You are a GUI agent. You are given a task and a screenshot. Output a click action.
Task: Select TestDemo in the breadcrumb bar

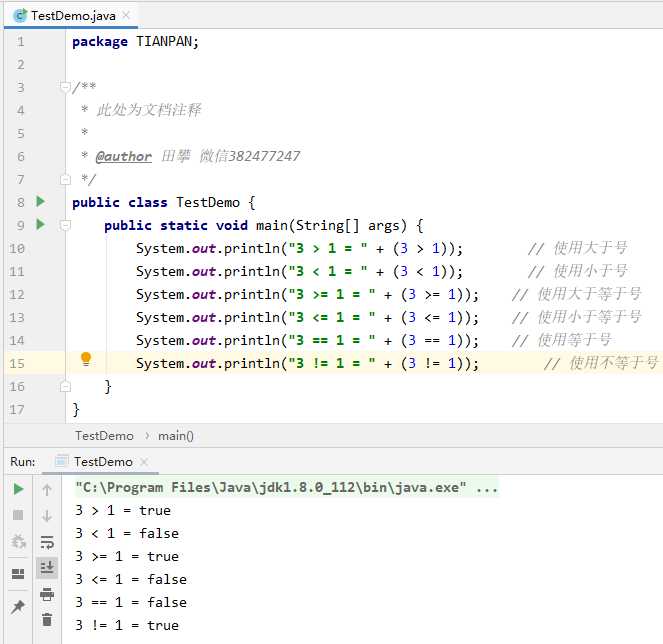pos(104,436)
